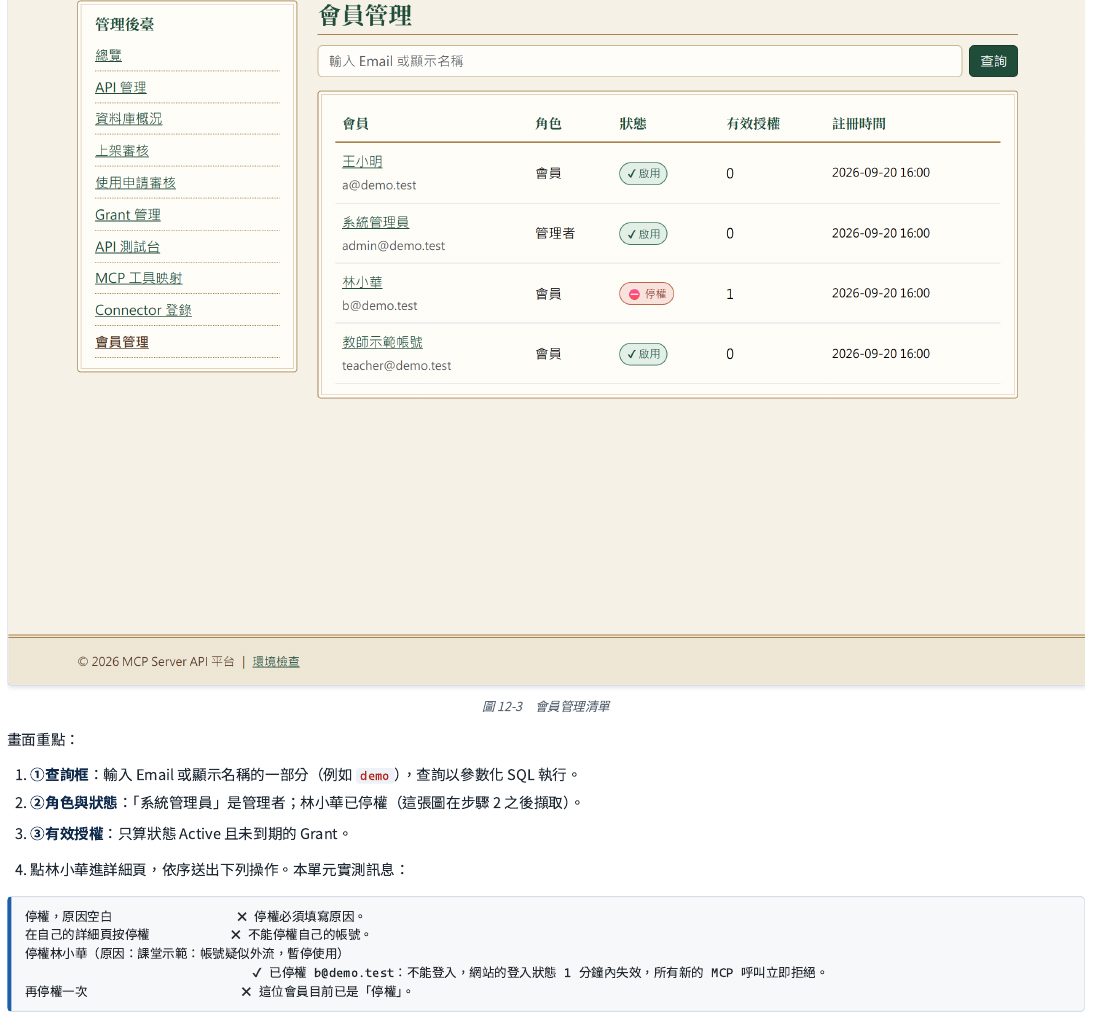
Task: Click the 查詢 search button
Action: (x=993, y=61)
